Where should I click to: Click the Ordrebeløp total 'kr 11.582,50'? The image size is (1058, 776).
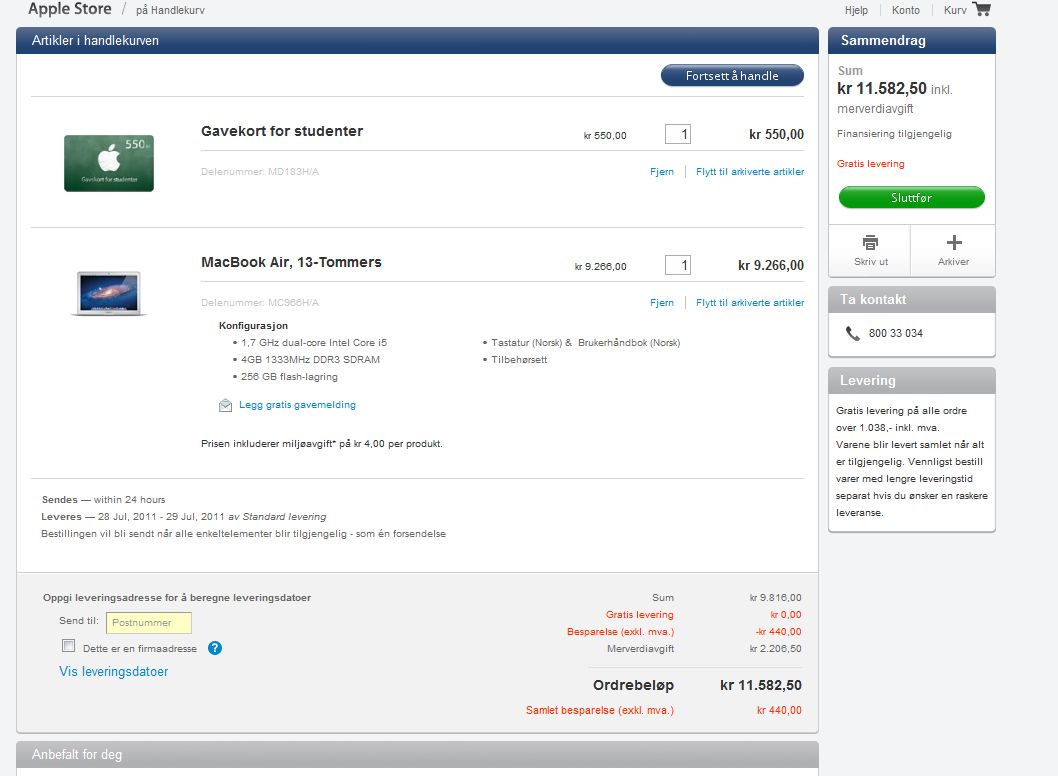pyautogui.click(x=760, y=685)
